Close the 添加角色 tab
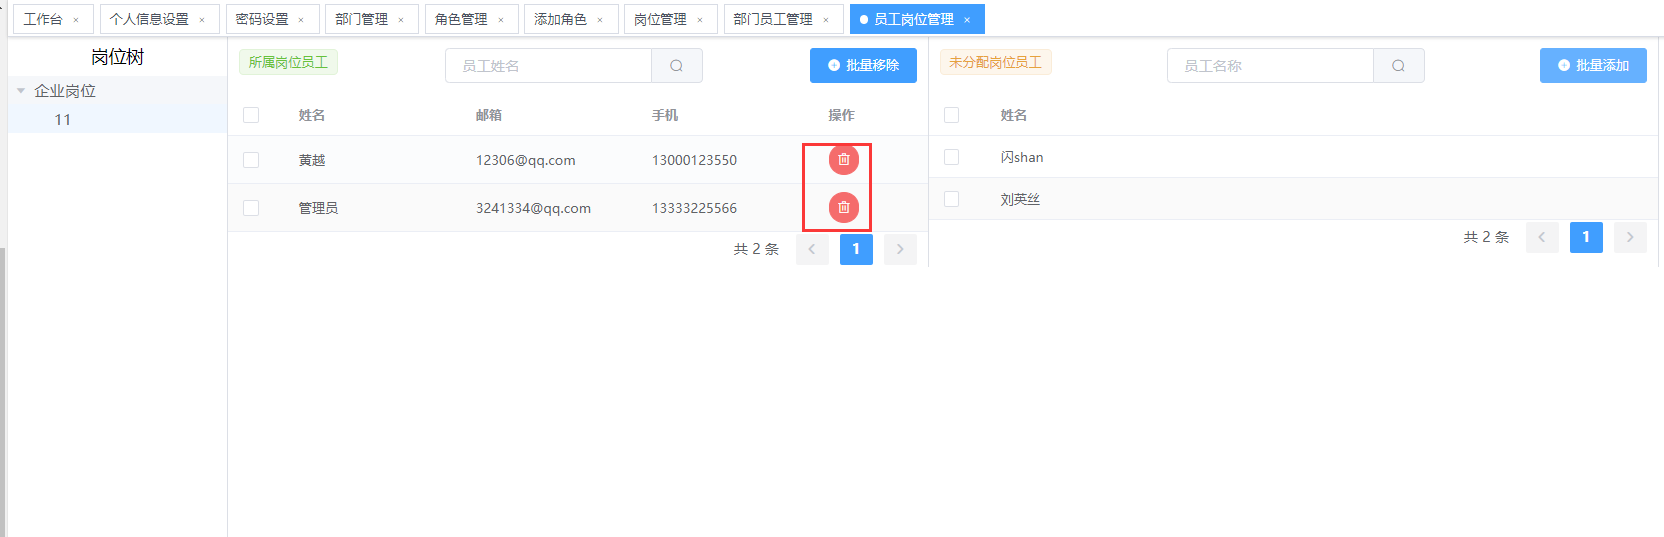This screenshot has width=1664, height=537. [x=600, y=20]
